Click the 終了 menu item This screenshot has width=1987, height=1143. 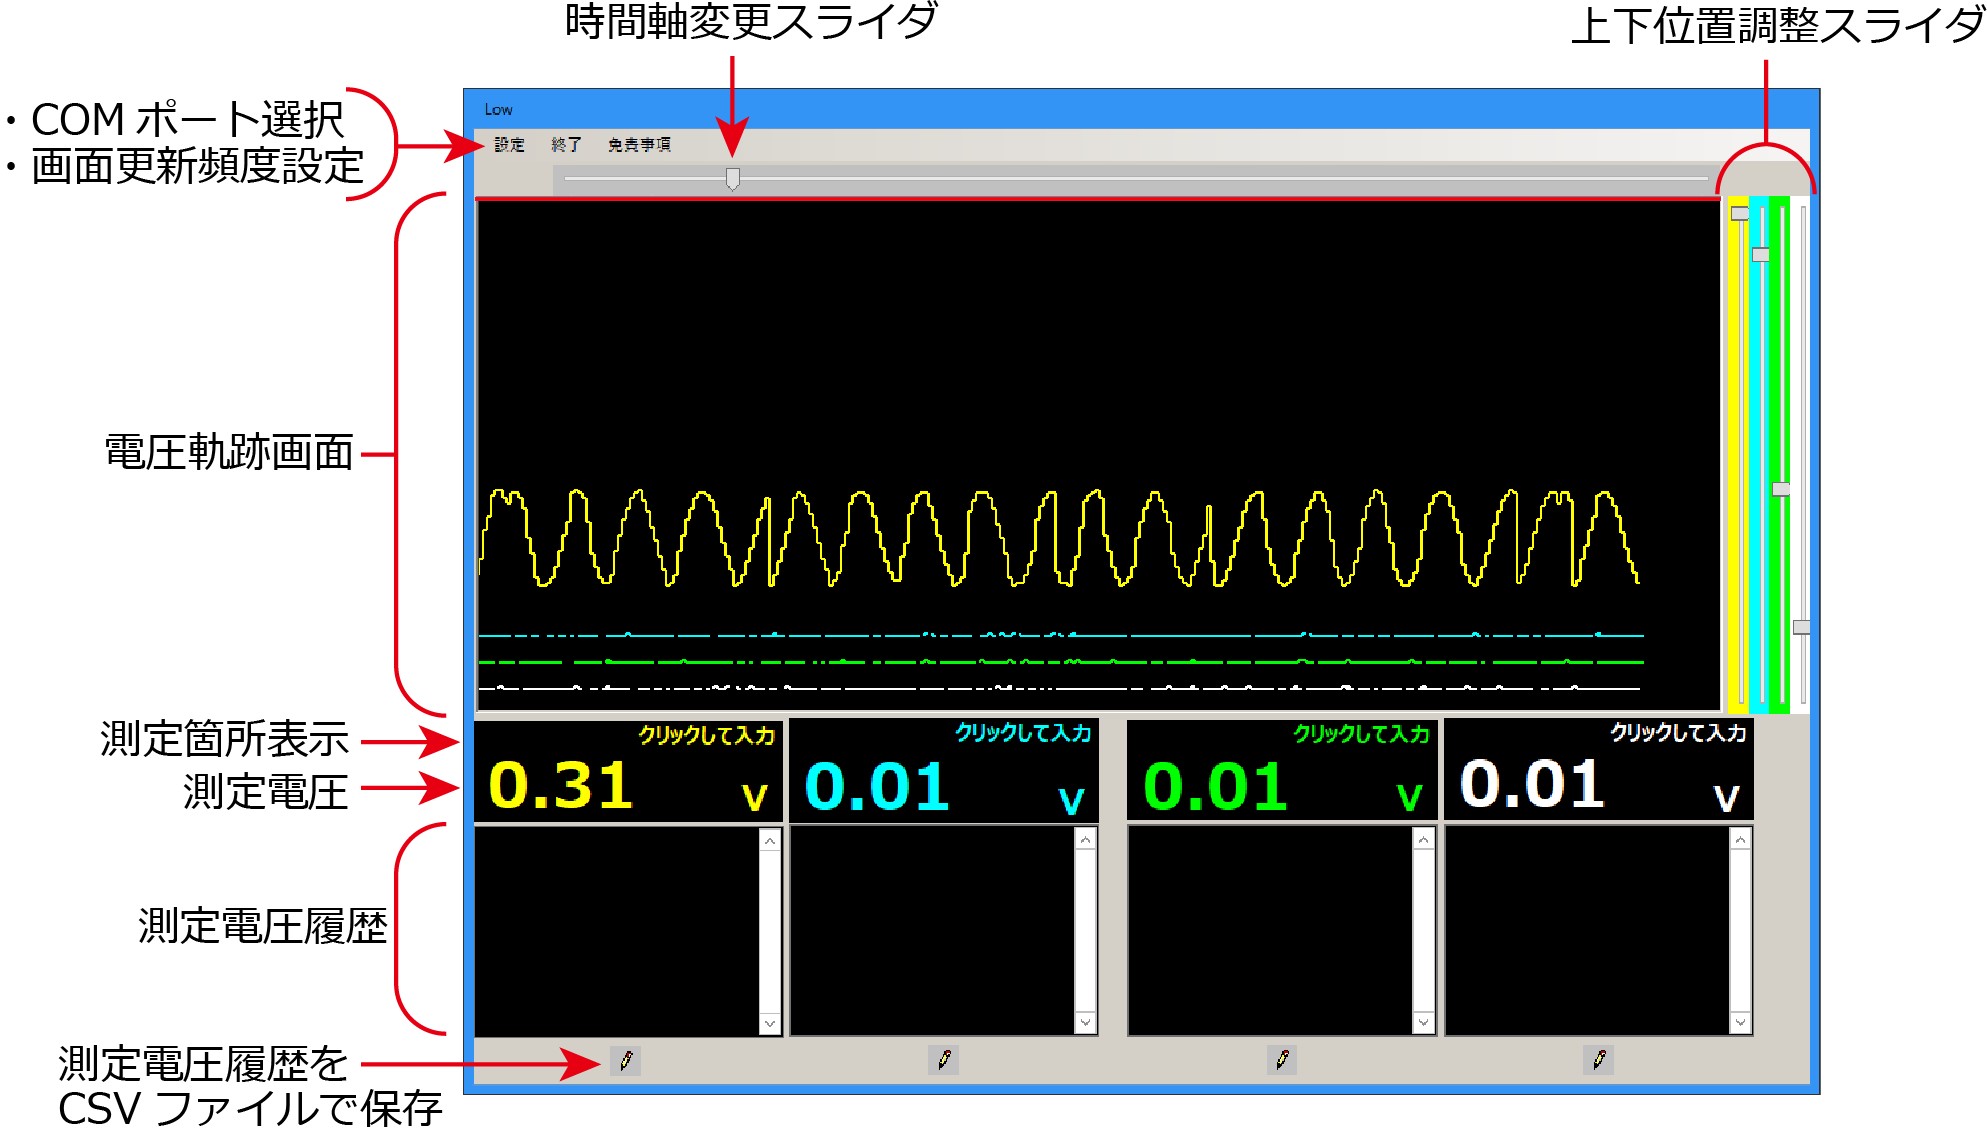(x=566, y=145)
